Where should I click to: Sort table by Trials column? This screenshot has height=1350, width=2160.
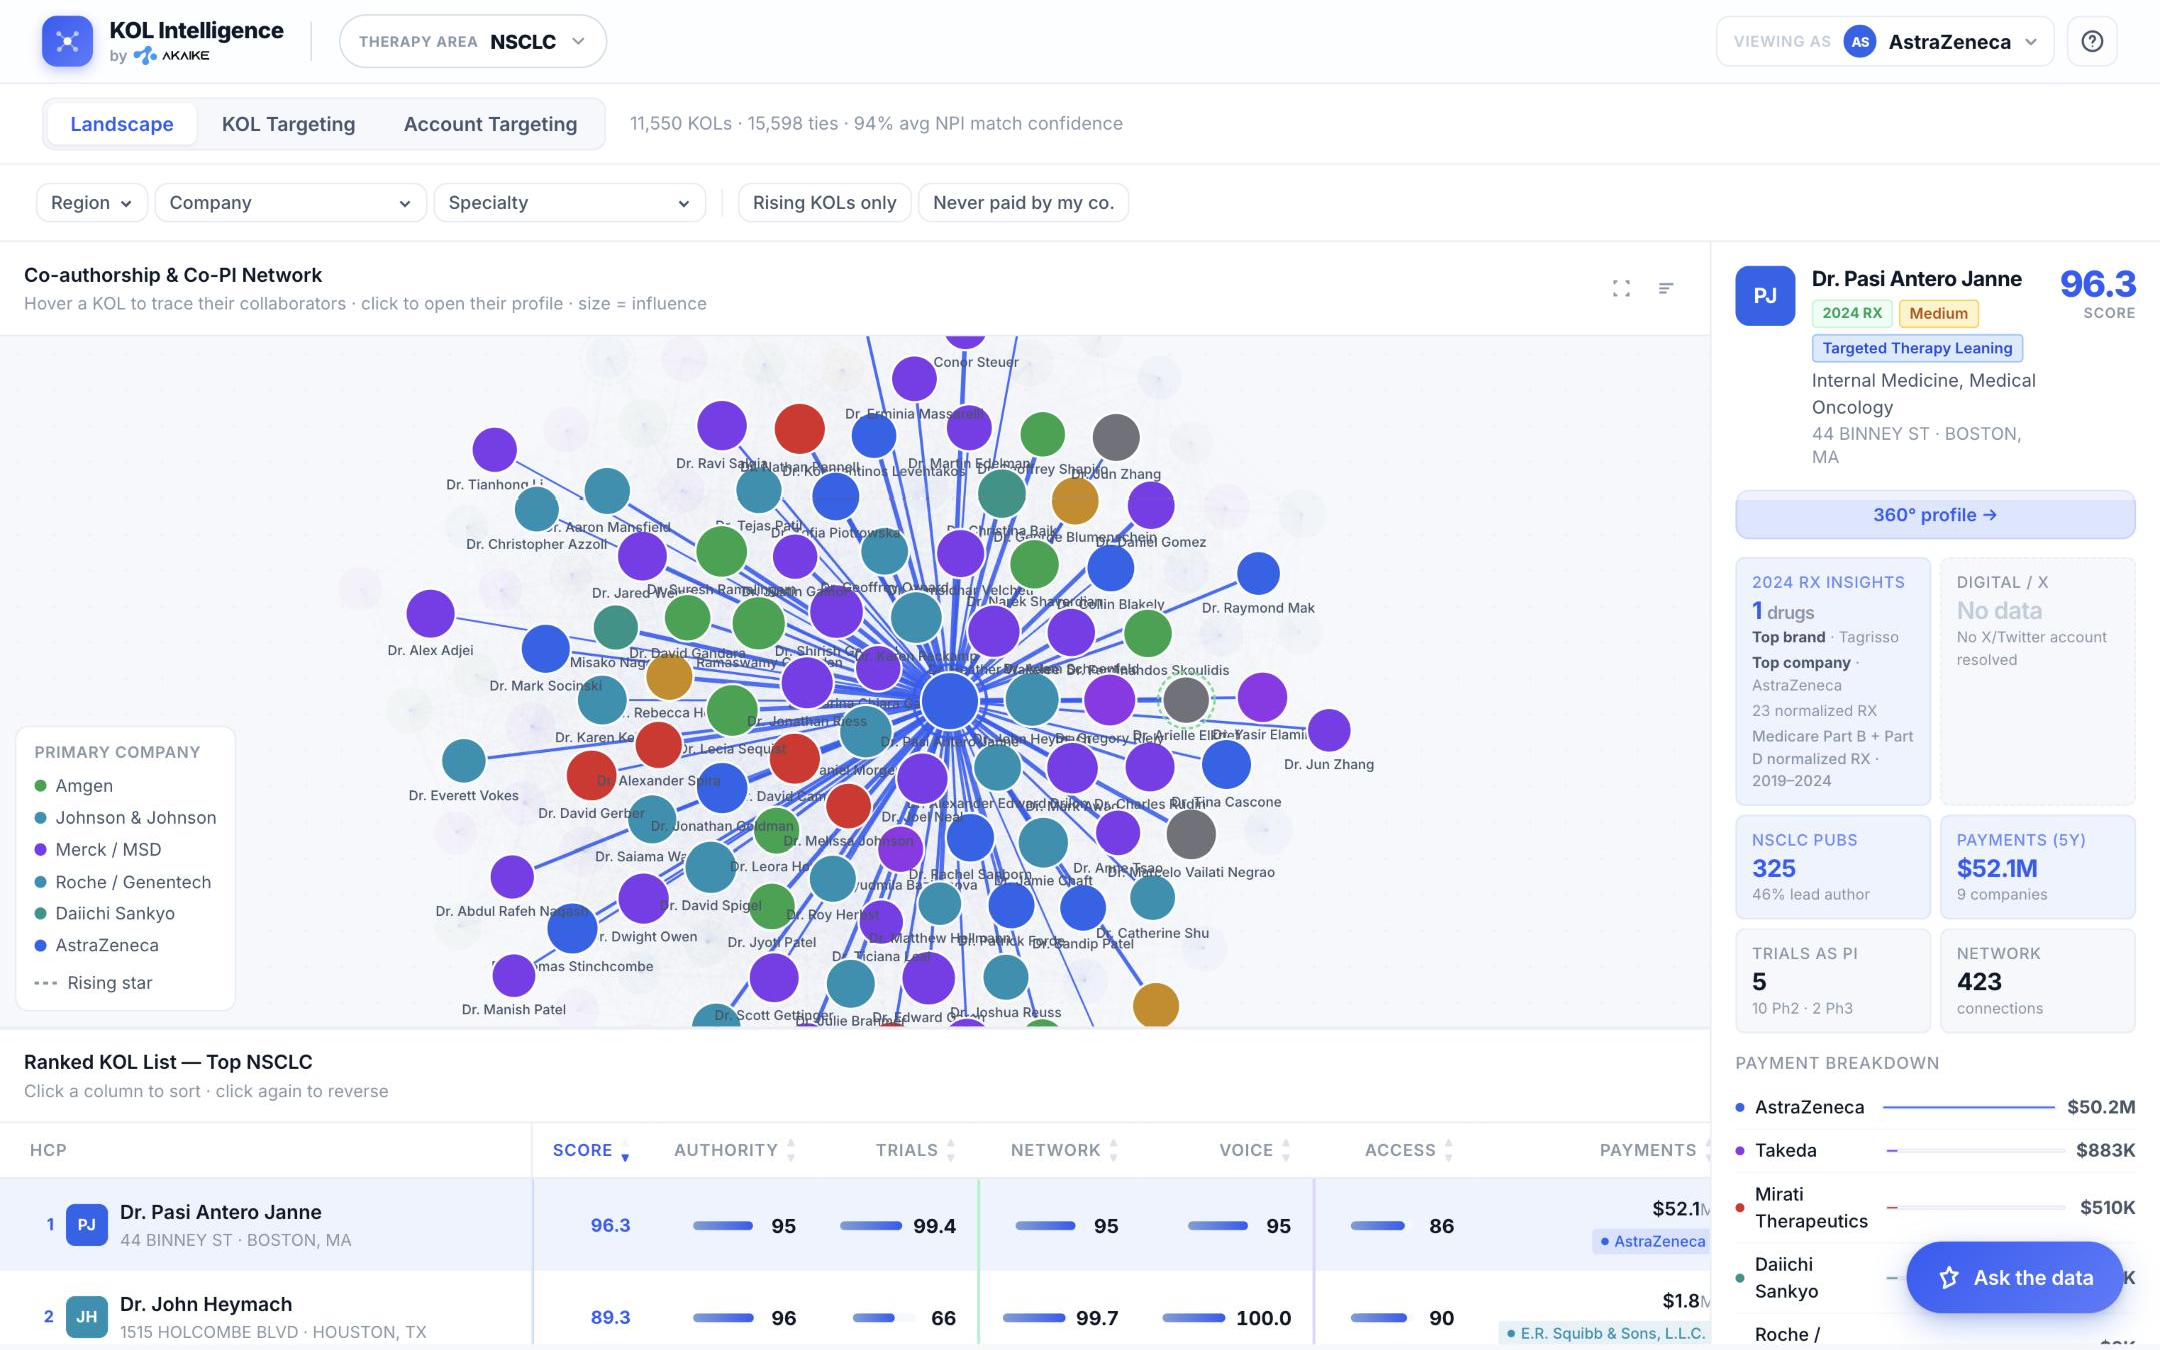click(916, 1150)
